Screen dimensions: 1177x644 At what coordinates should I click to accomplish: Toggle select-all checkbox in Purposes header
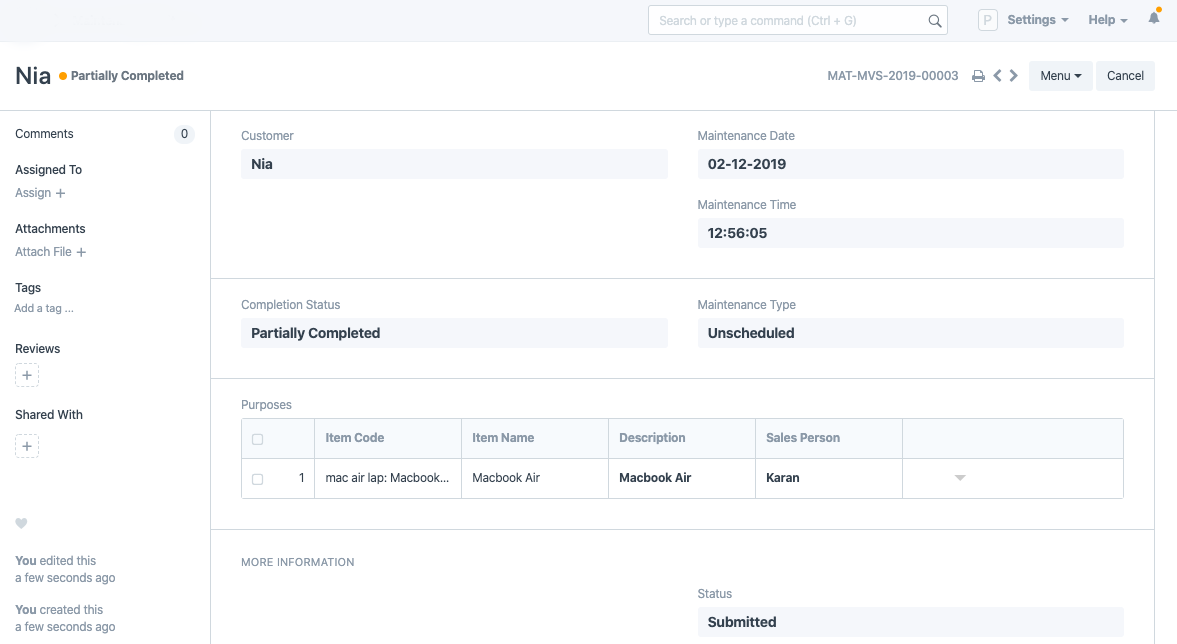point(258,439)
